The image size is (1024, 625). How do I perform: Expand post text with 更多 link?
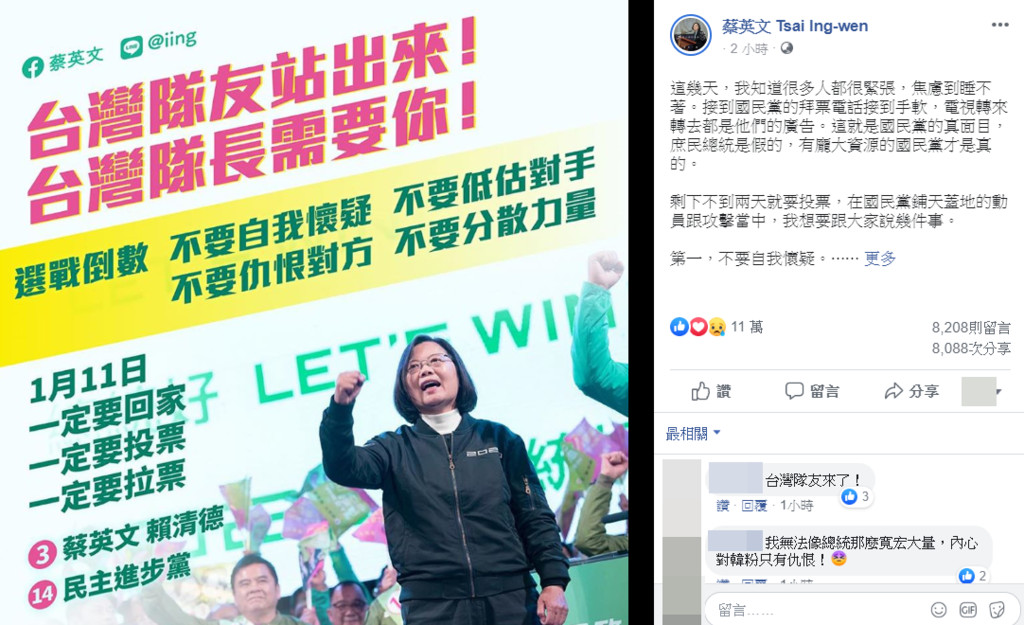tap(880, 259)
